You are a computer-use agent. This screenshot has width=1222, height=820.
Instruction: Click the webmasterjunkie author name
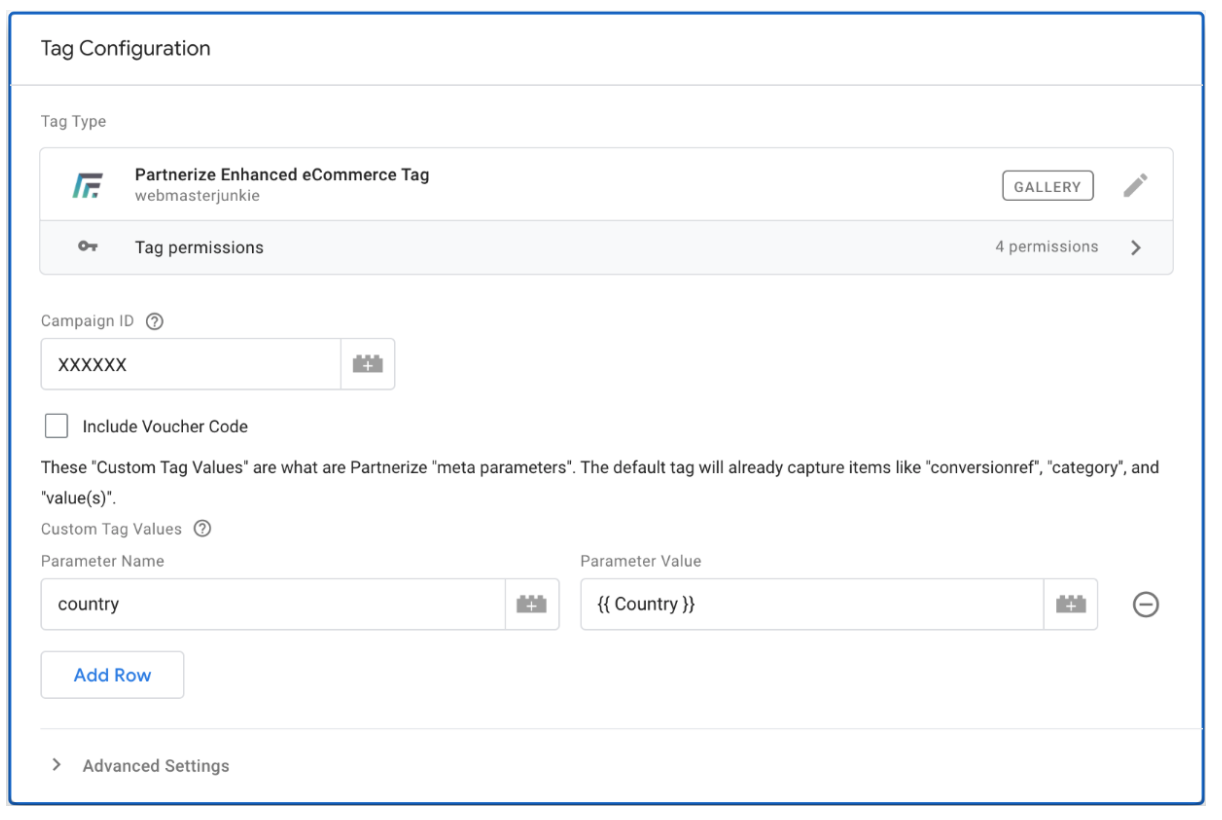pos(197,196)
